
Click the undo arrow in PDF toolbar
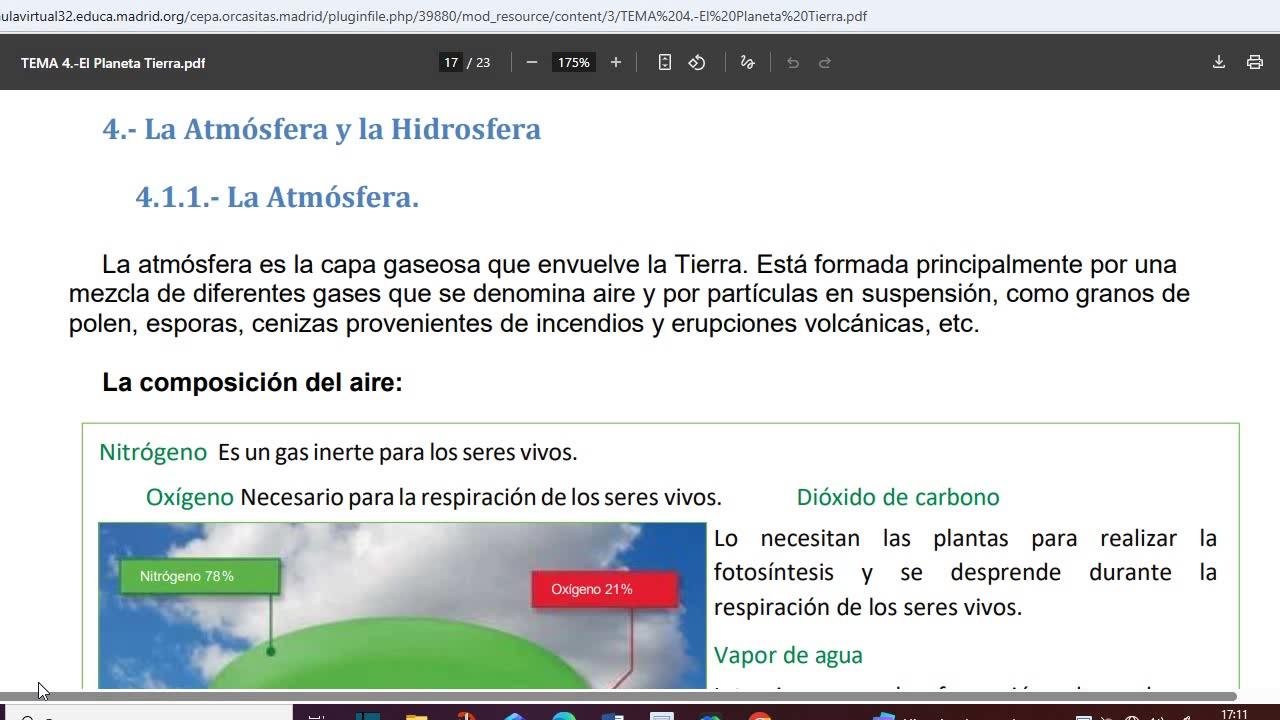pyautogui.click(x=793, y=62)
